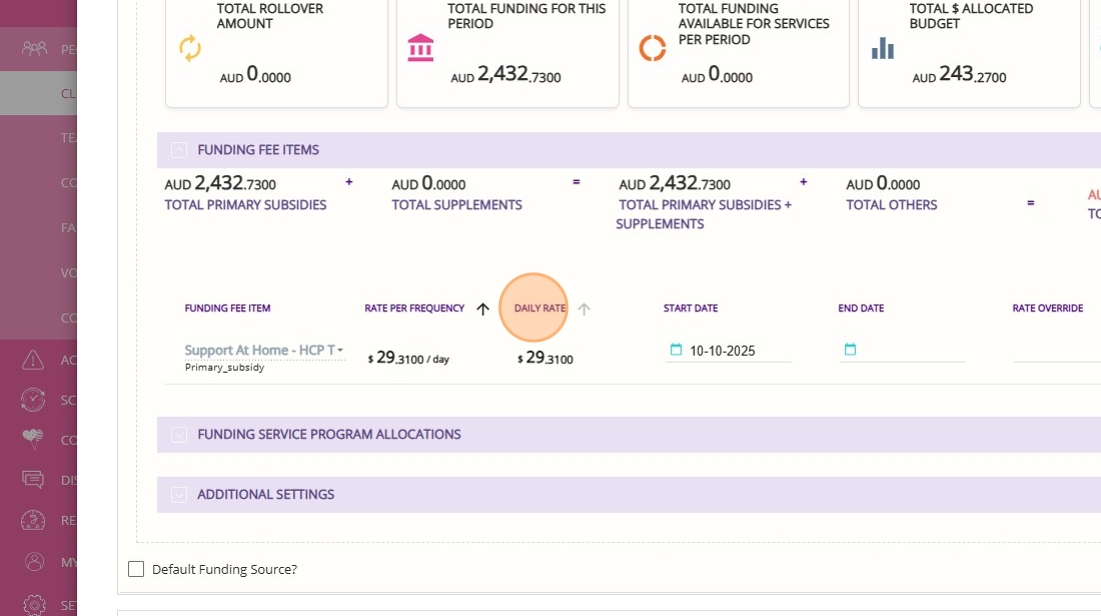Open the Support At Home funding fee dropdown

265,351
